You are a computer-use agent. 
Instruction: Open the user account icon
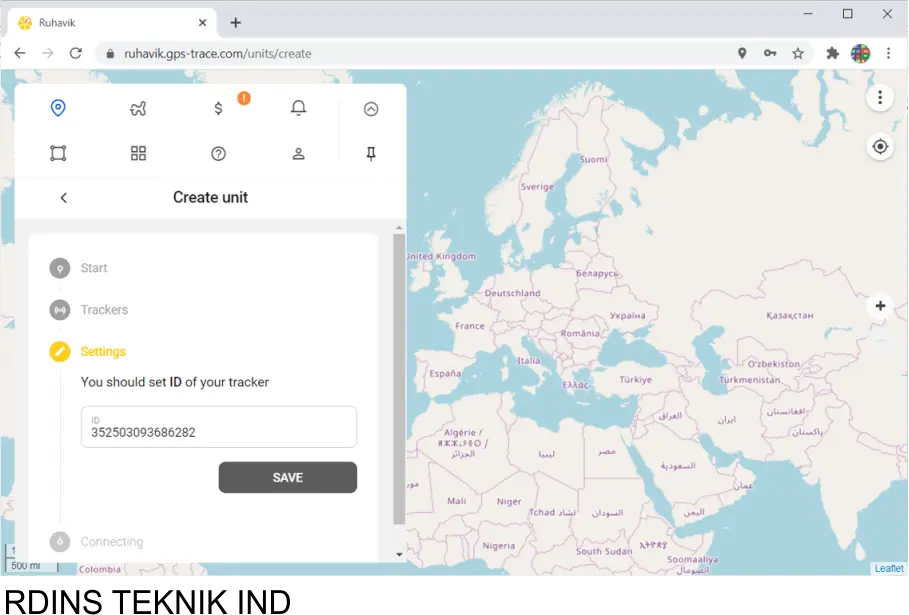click(298, 154)
